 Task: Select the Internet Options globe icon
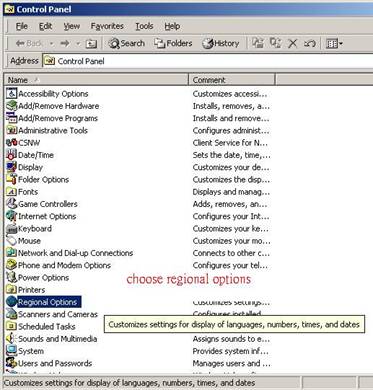coord(12,216)
